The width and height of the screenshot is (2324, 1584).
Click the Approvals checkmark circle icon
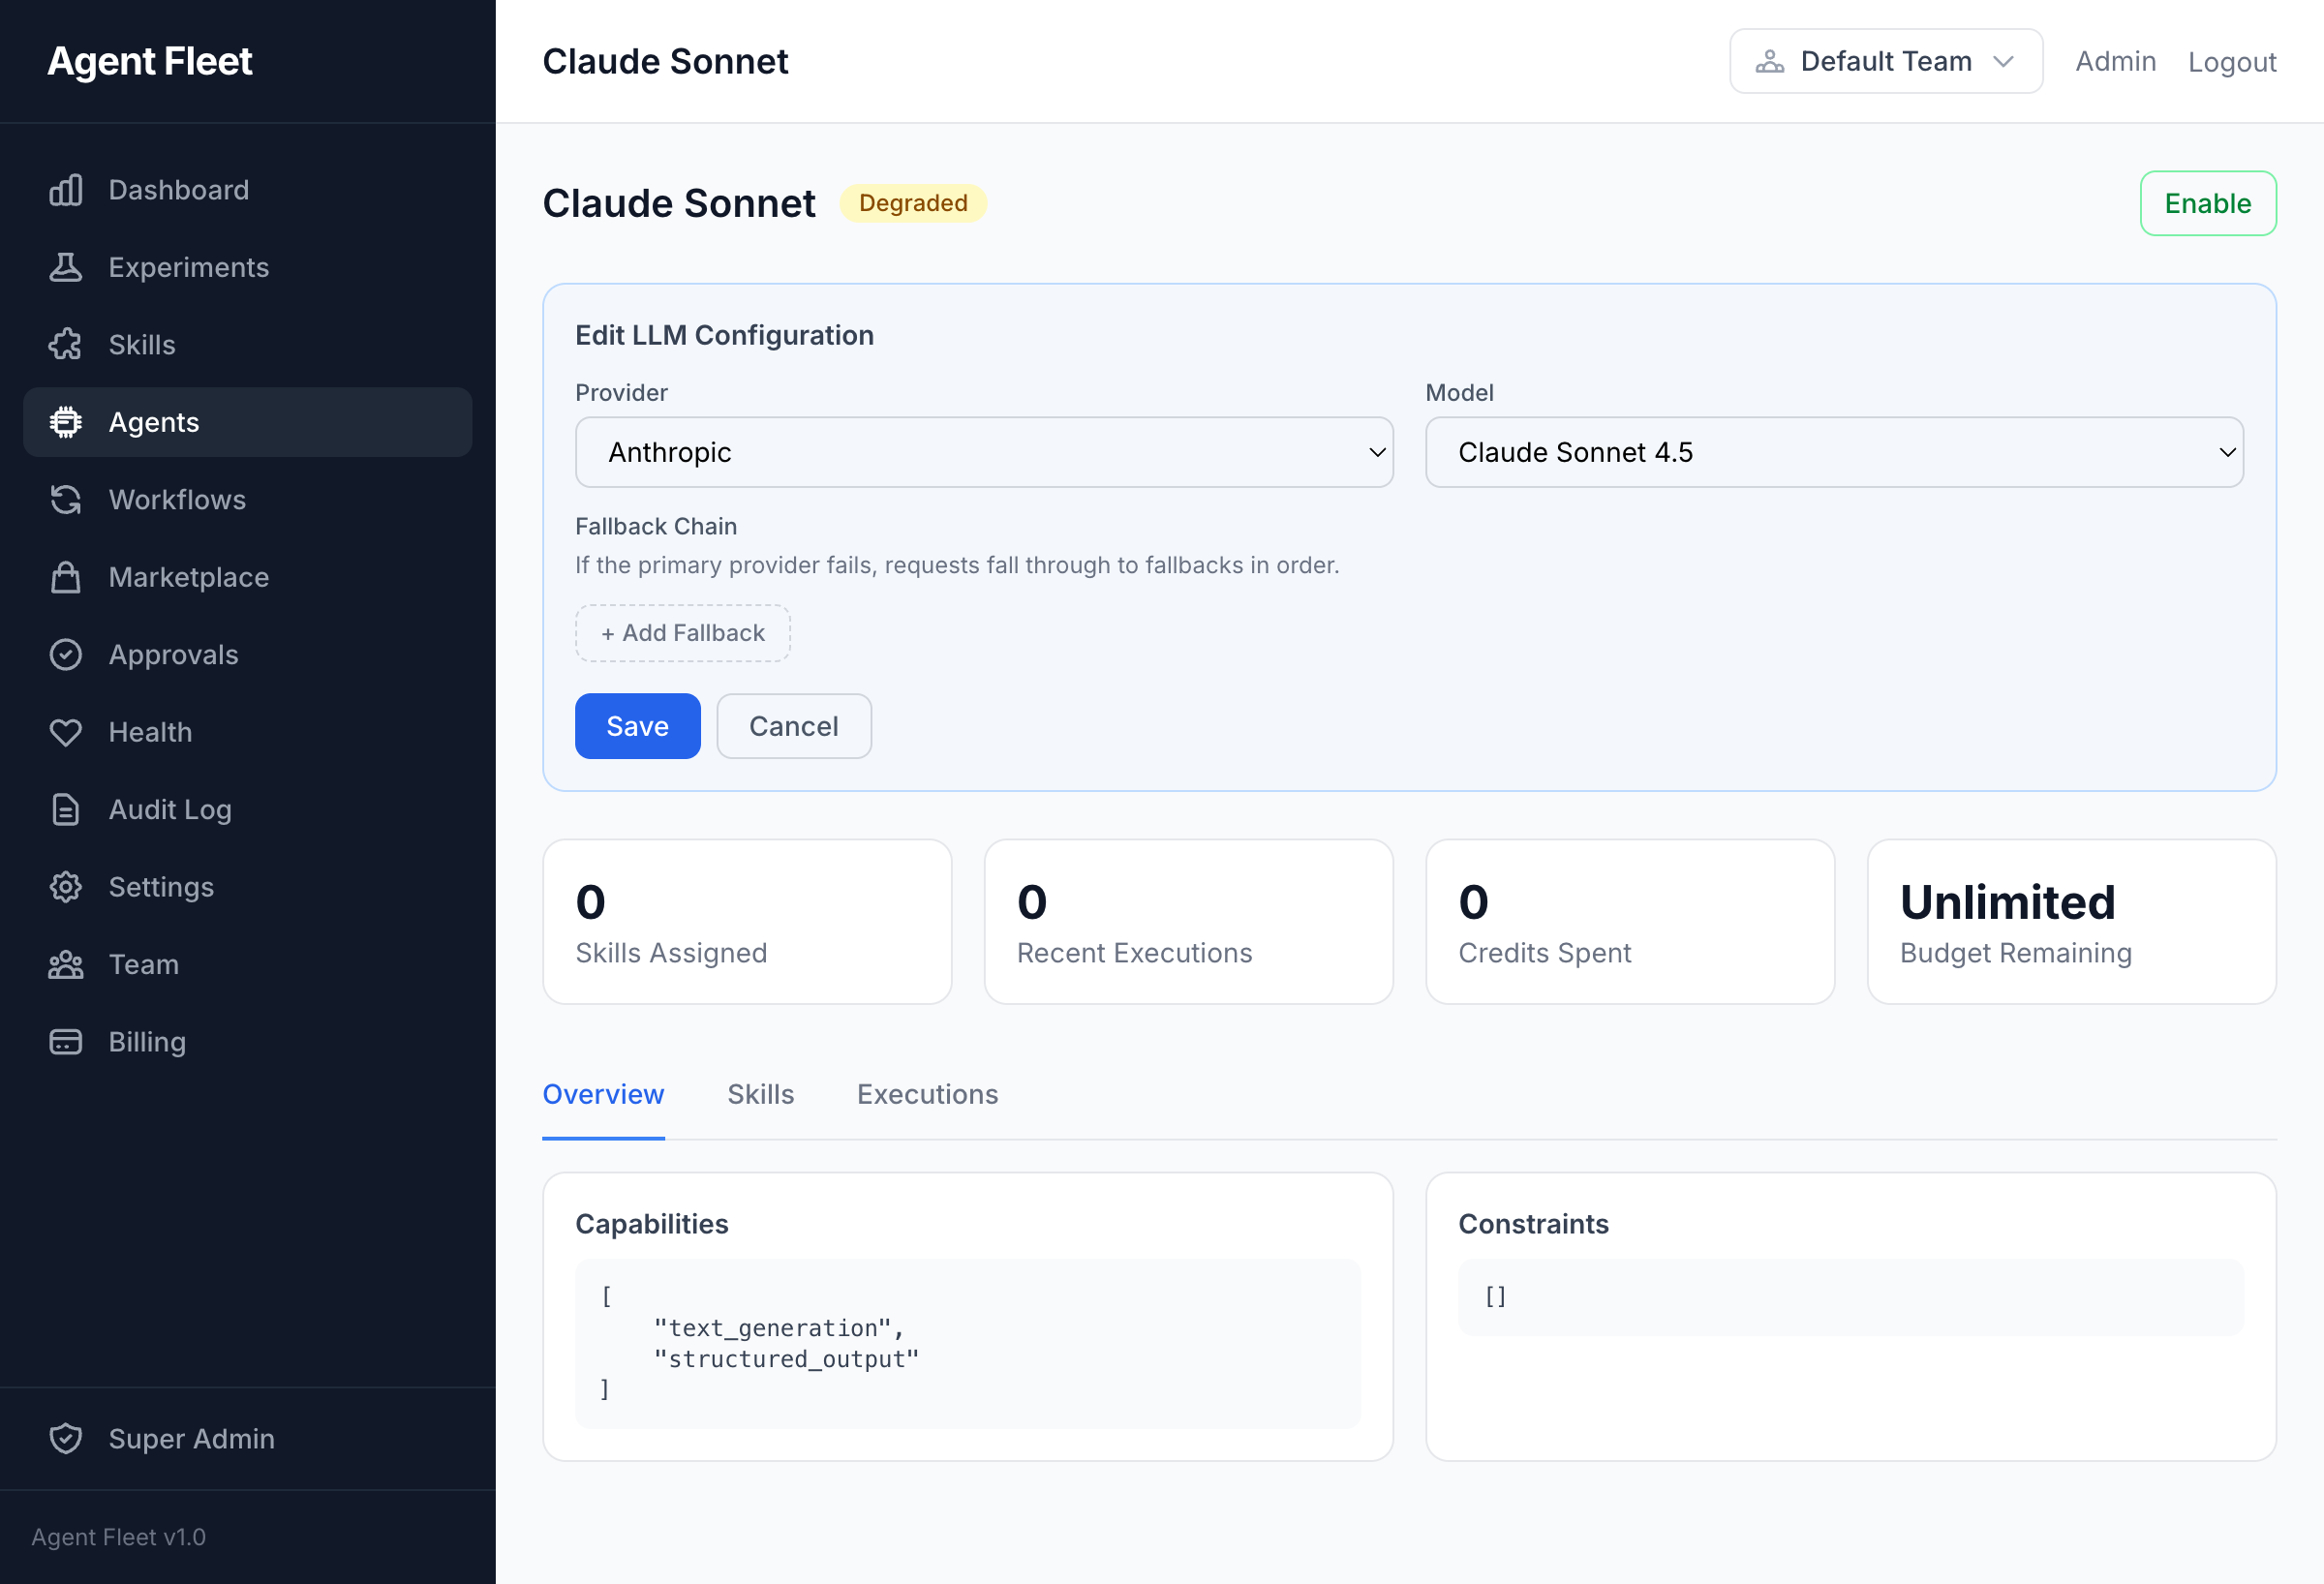click(66, 655)
